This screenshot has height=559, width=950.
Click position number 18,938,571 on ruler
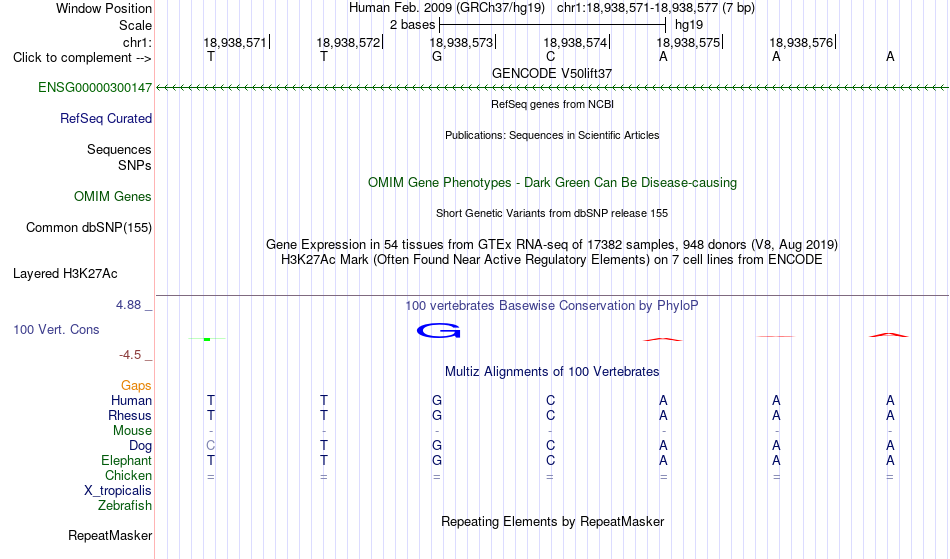tap(234, 42)
